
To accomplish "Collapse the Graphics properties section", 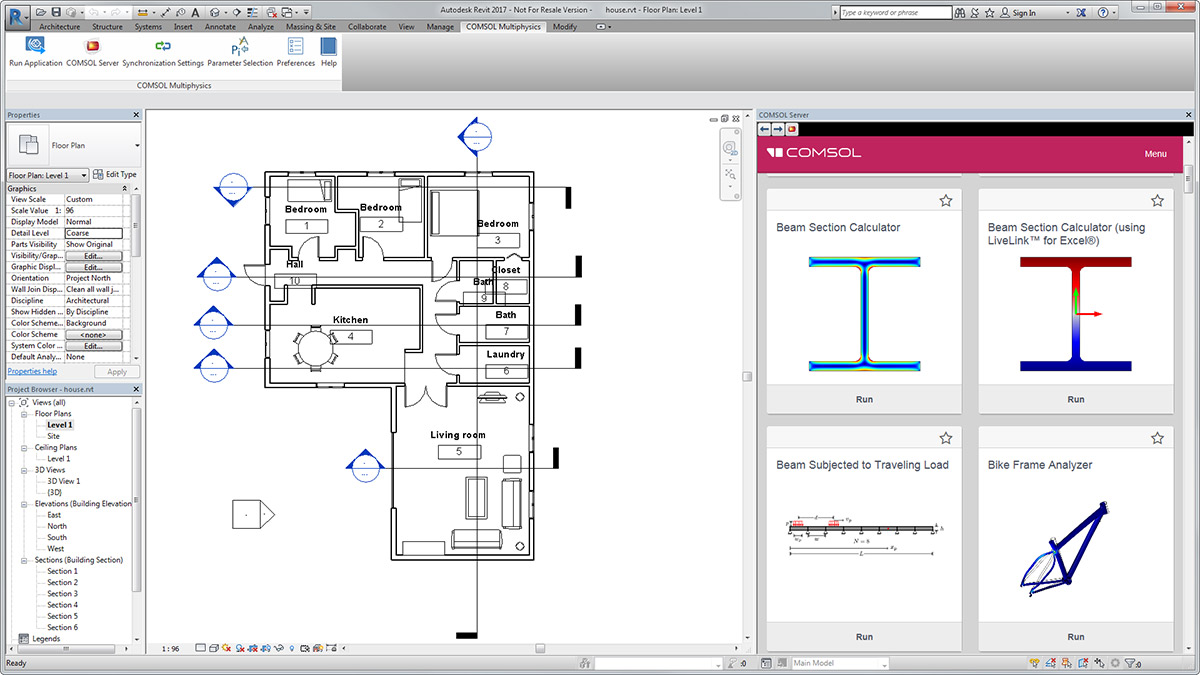I will pos(124,188).
